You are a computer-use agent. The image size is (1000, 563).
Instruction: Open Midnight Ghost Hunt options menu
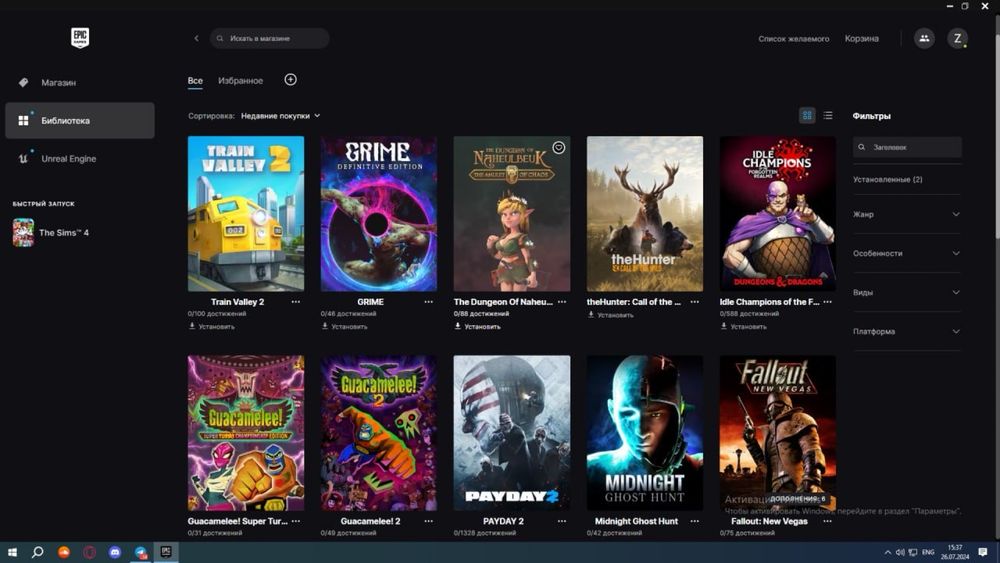tap(695, 522)
